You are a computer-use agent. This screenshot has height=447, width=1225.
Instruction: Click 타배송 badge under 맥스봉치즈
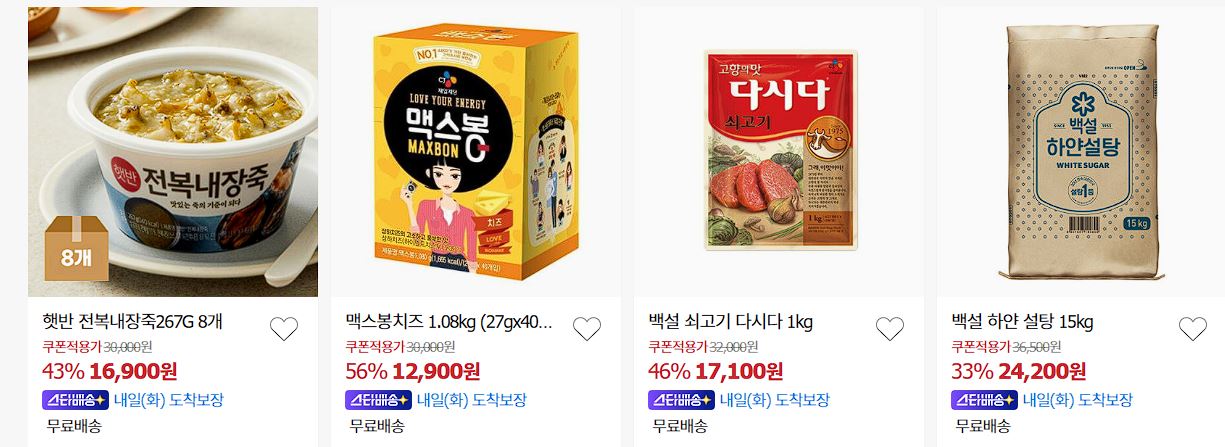[378, 400]
